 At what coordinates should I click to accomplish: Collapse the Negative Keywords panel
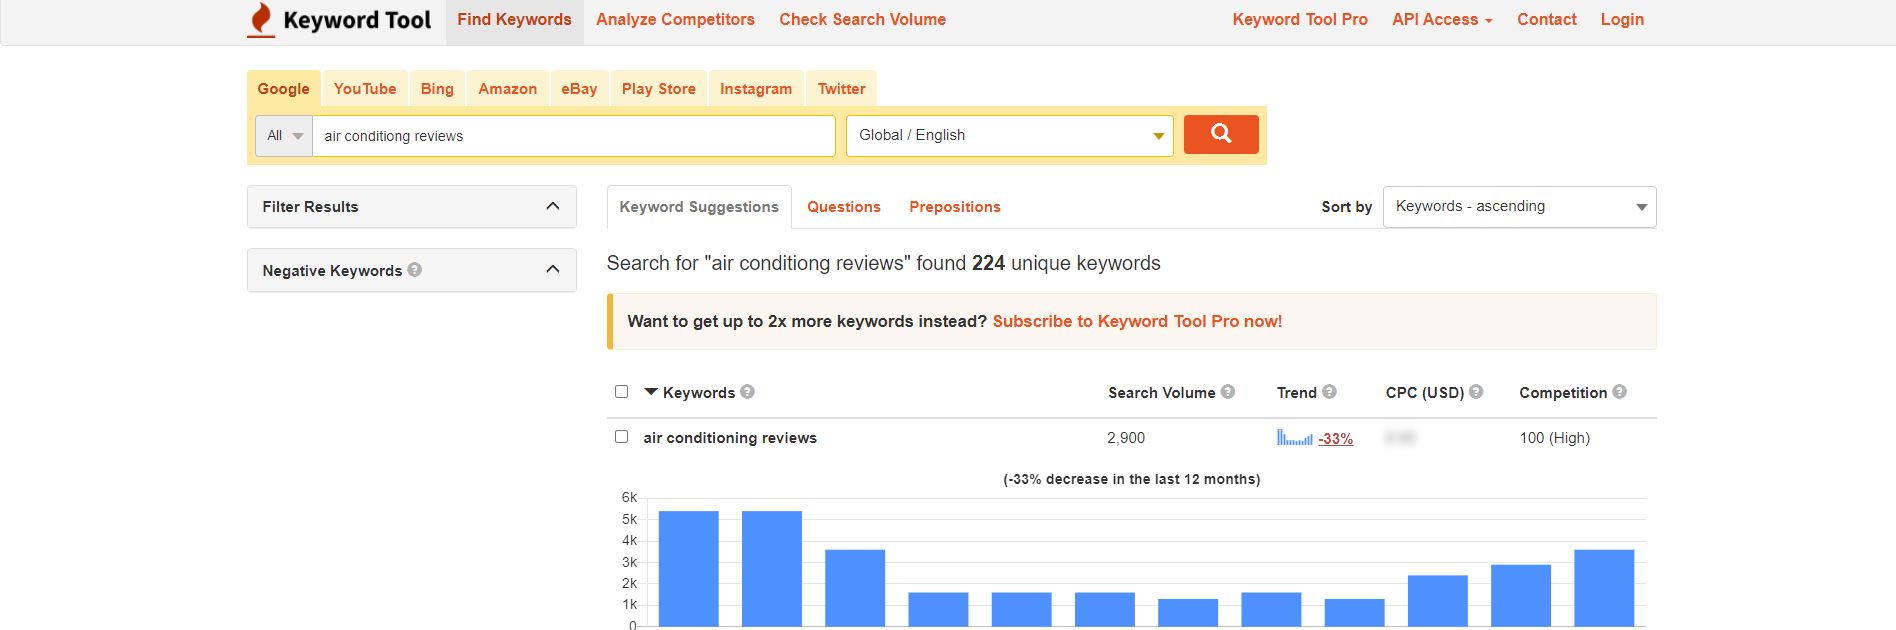pos(553,269)
